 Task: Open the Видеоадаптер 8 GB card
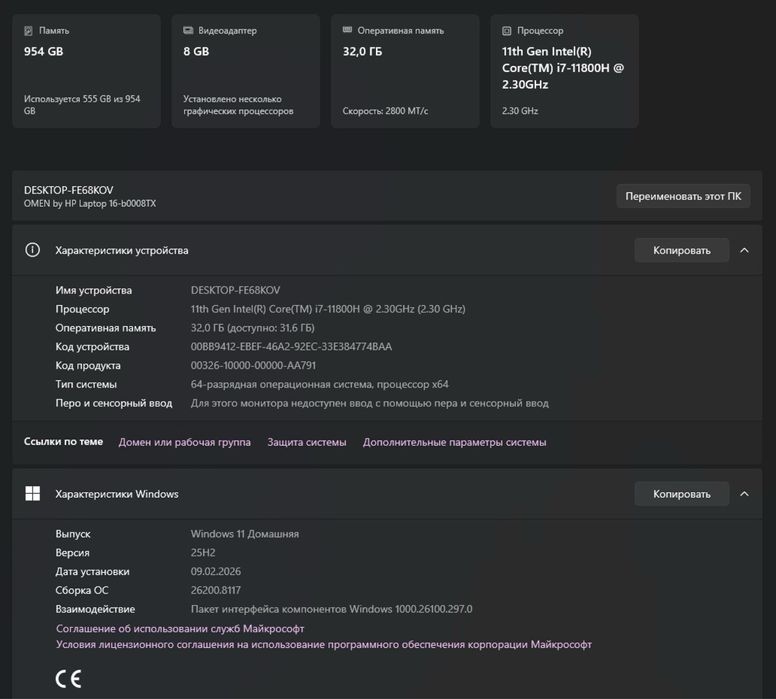pos(246,71)
